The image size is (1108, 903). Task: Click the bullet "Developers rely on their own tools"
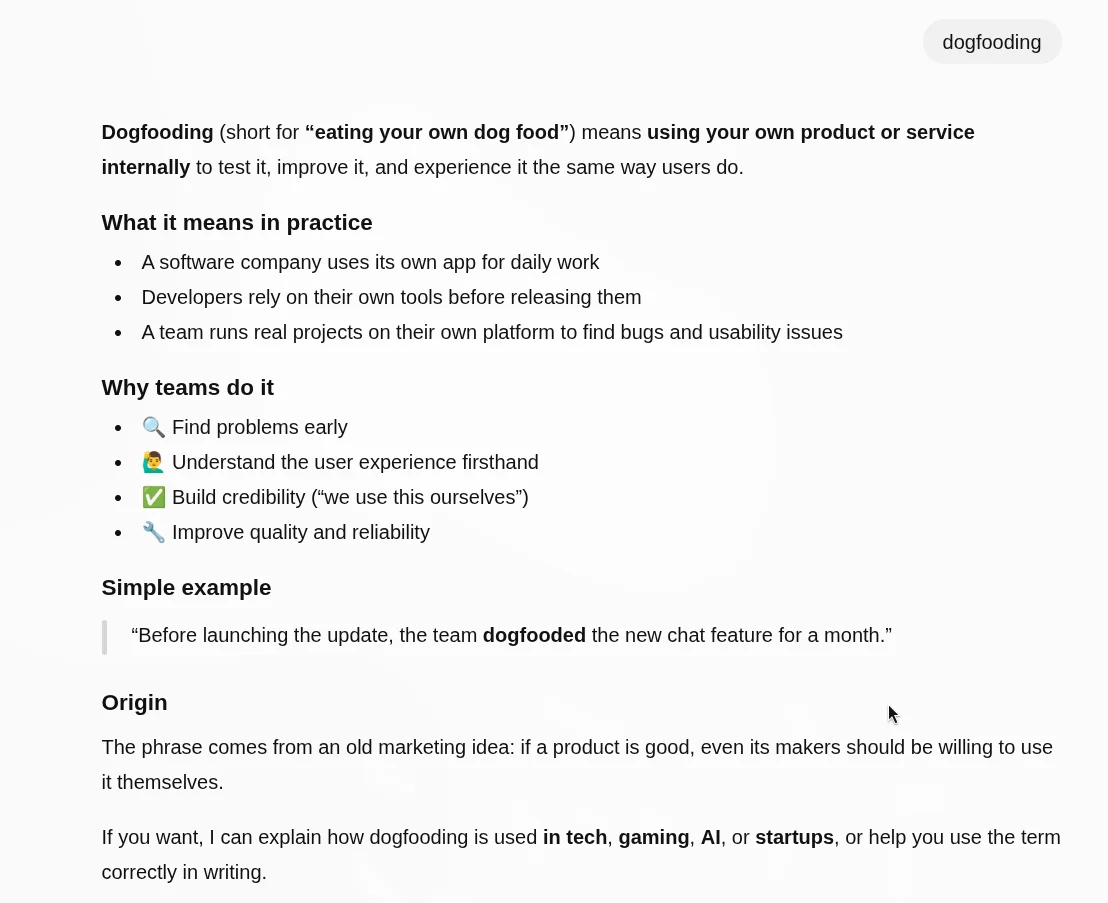point(391,297)
